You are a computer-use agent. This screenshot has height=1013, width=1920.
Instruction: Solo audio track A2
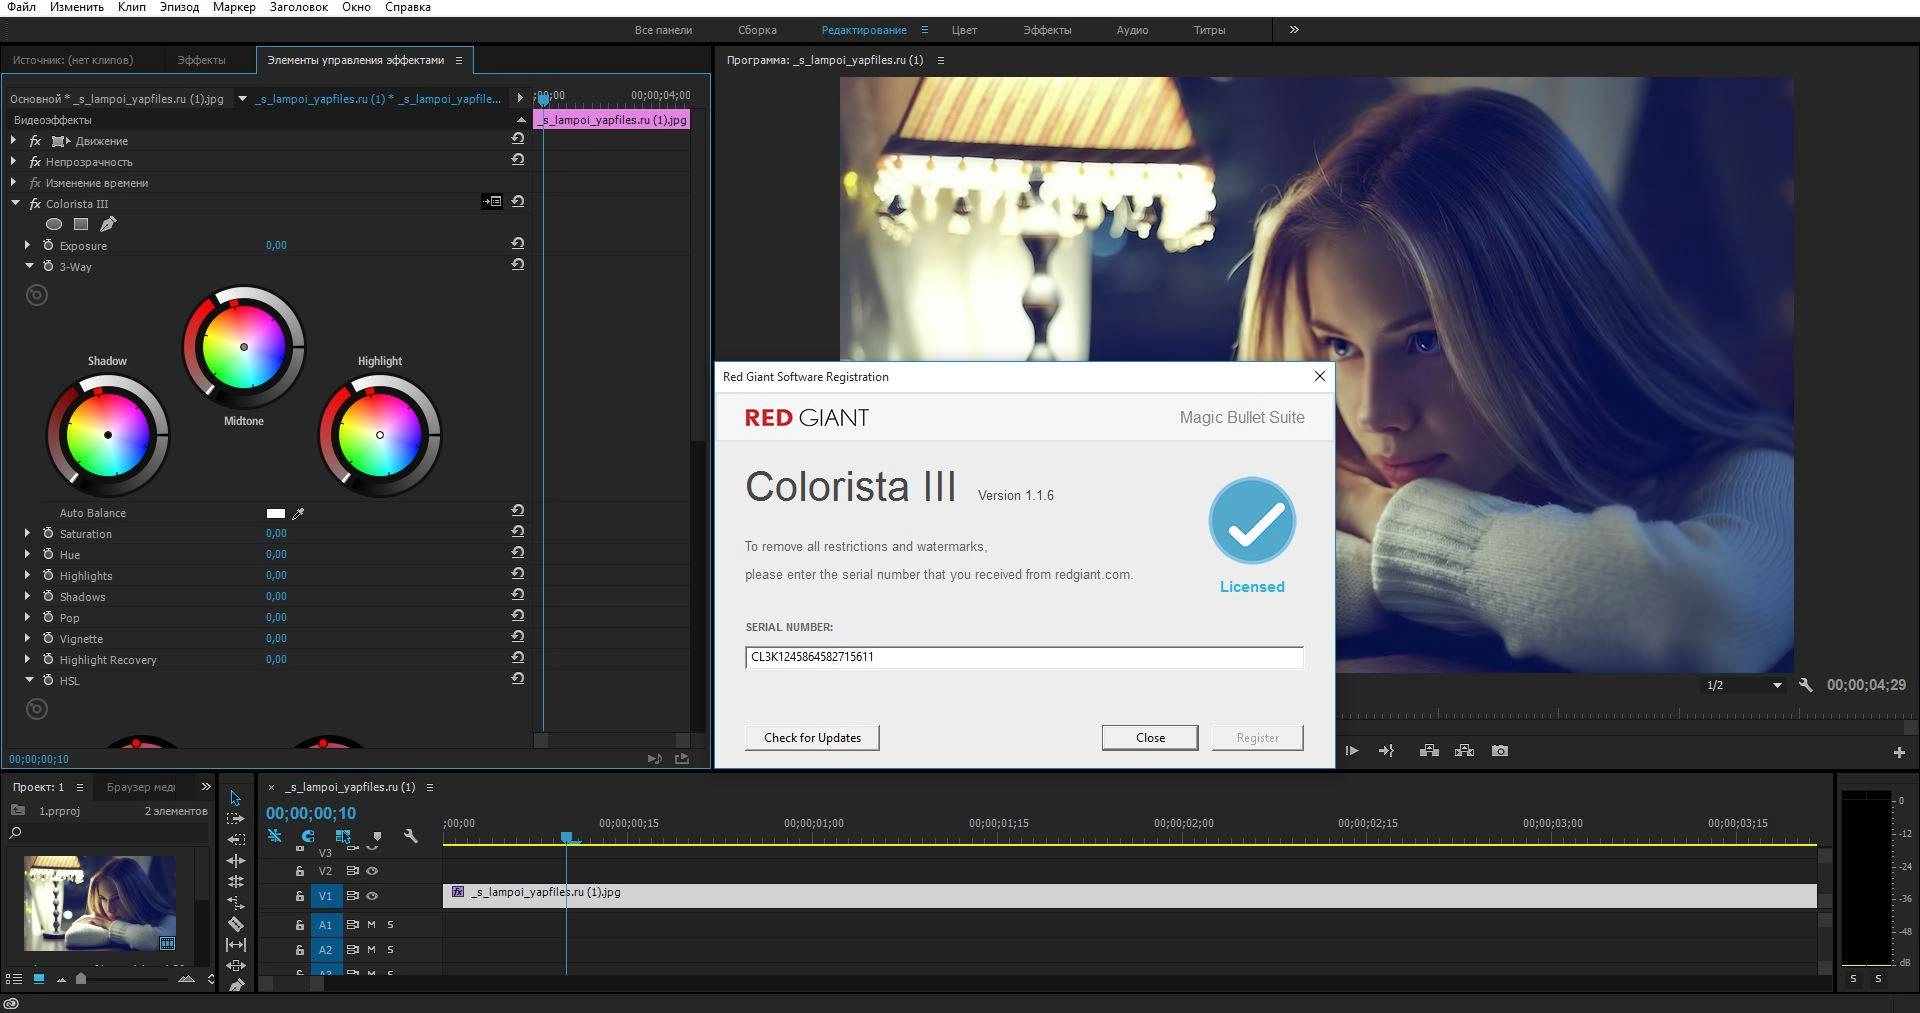tap(390, 950)
